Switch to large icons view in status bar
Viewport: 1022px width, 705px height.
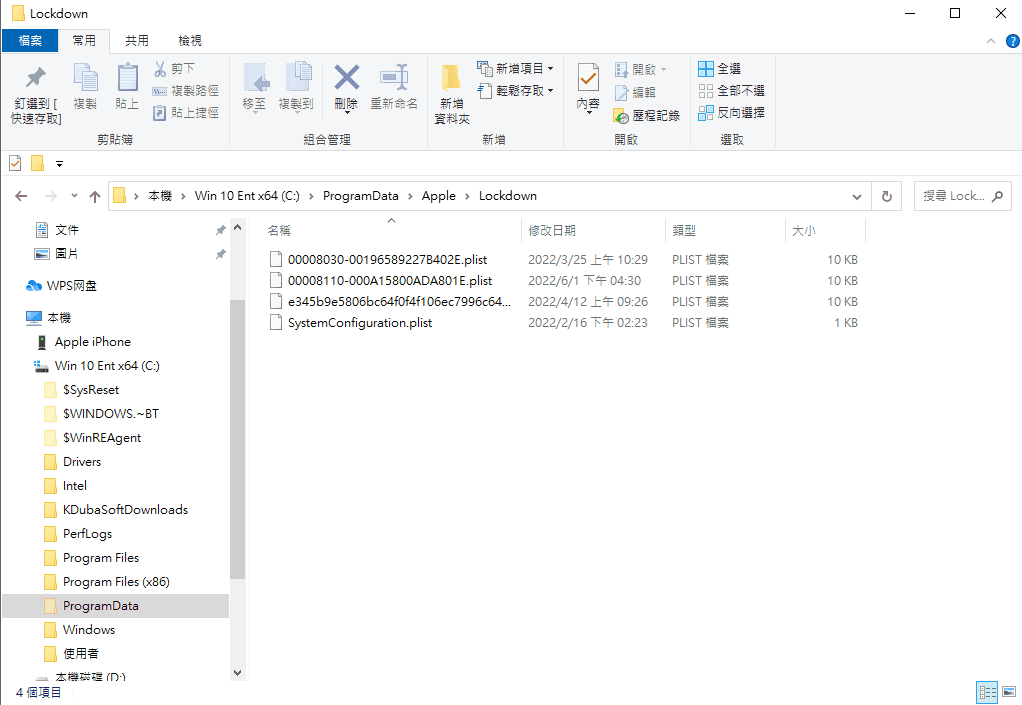click(1008, 692)
